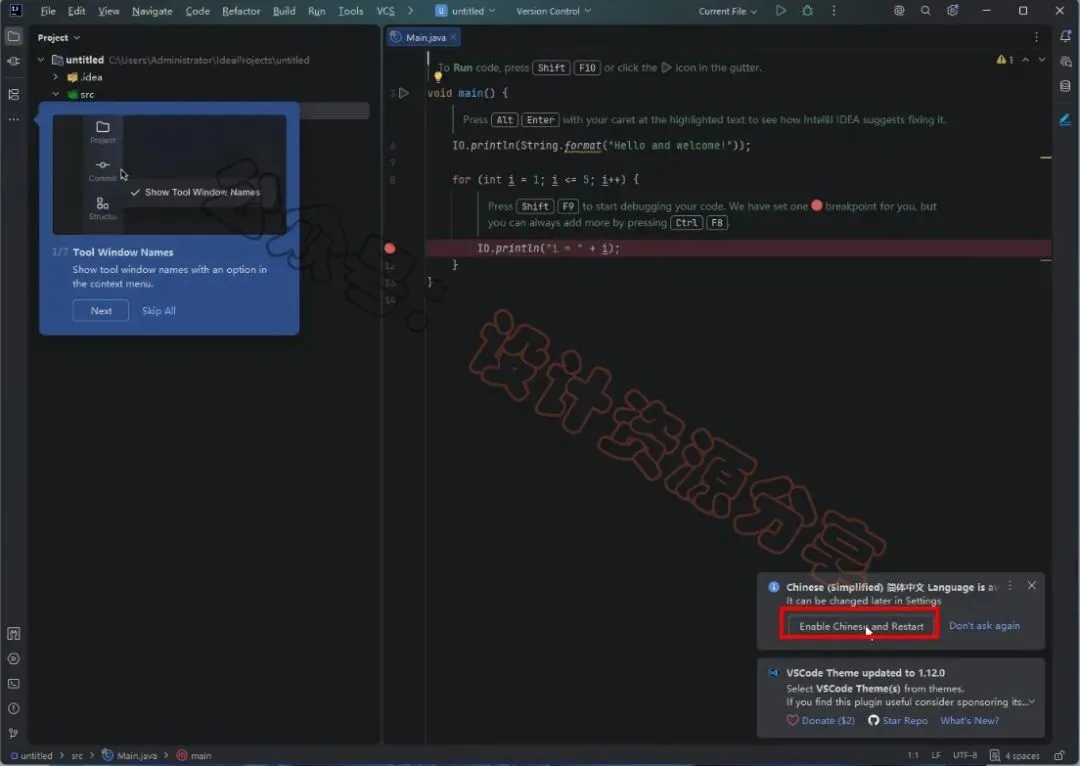1080x766 pixels.
Task: Open Database tool window icon
Action: [1066, 86]
